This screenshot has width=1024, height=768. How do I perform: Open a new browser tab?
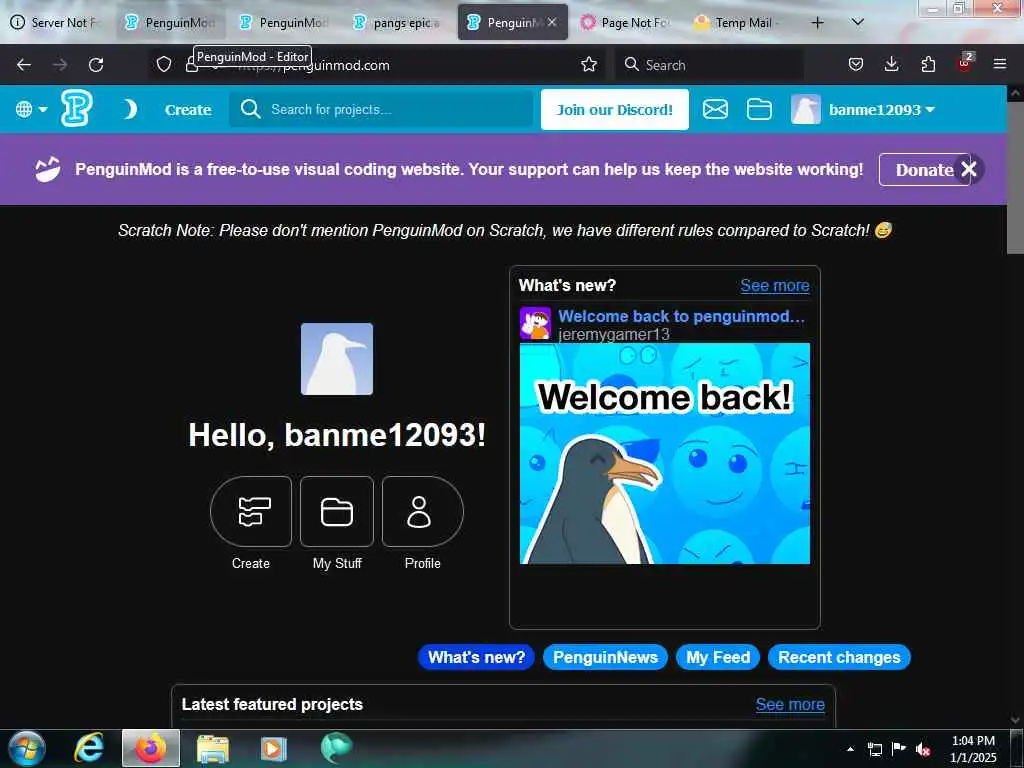817,22
